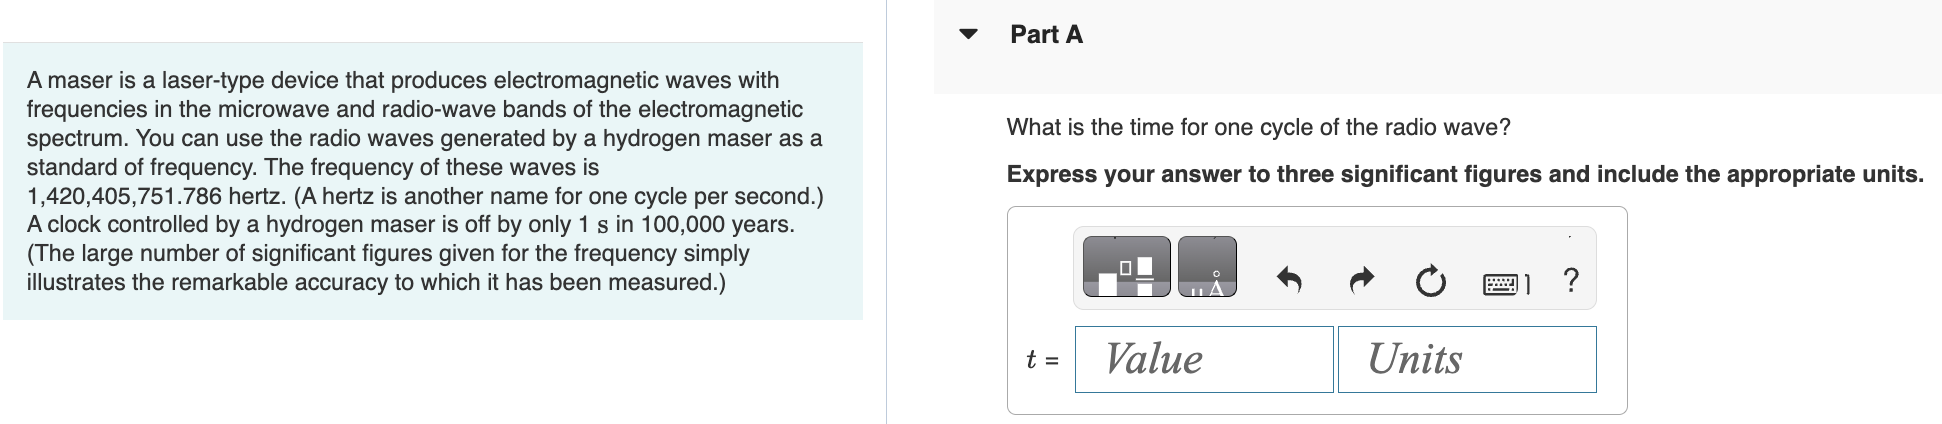Open help with the question mark

pyautogui.click(x=1570, y=281)
